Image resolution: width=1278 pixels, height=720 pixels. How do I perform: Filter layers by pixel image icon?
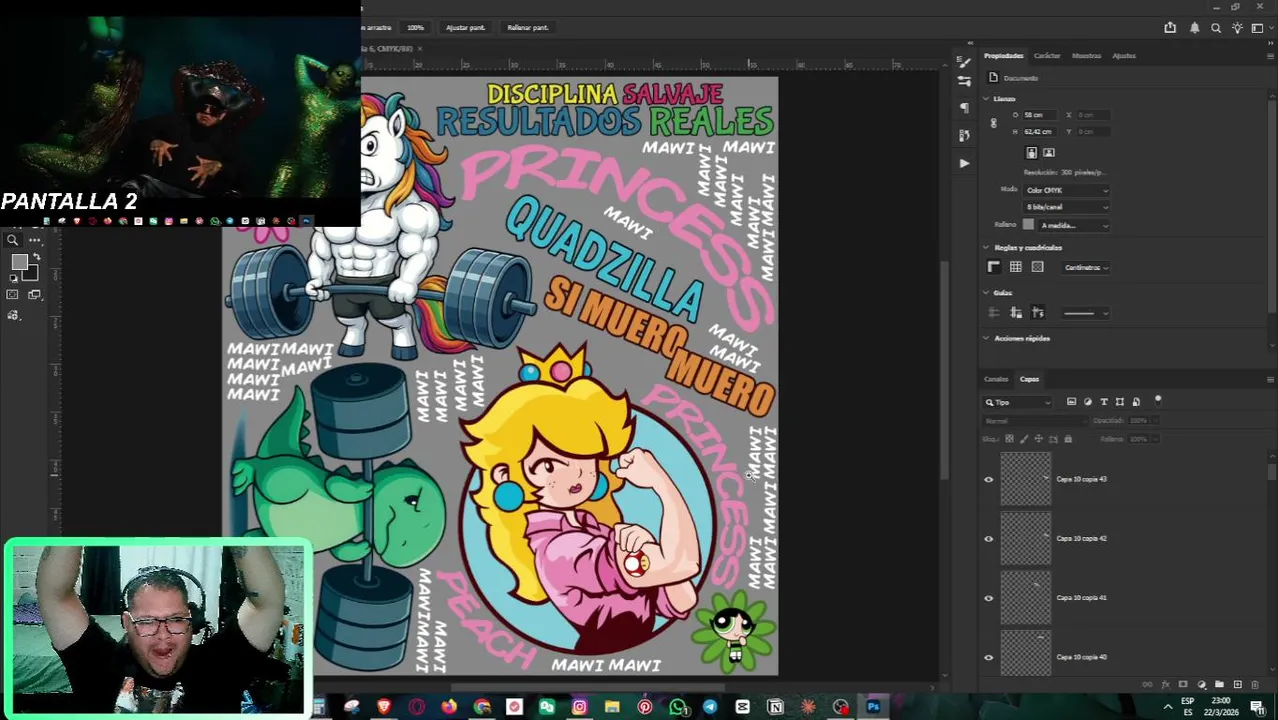pyautogui.click(x=1071, y=402)
